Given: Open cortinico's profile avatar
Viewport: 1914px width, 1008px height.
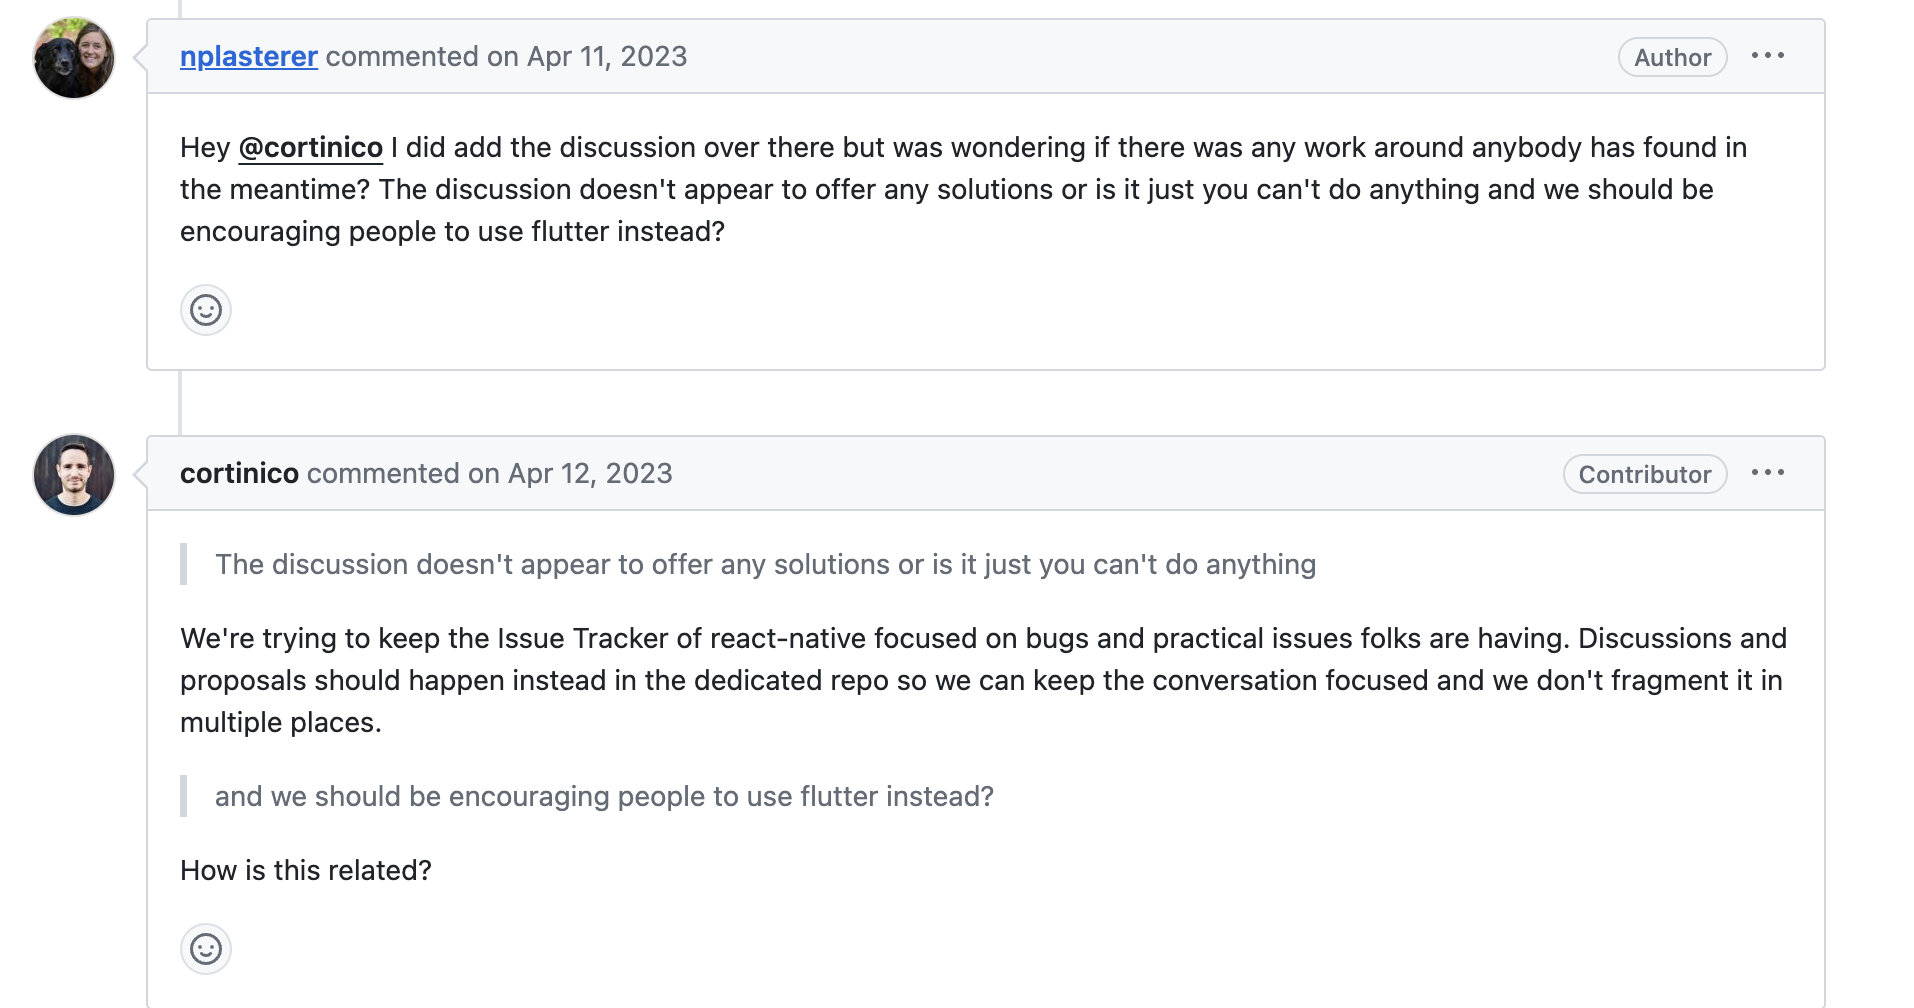Looking at the screenshot, I should [74, 475].
